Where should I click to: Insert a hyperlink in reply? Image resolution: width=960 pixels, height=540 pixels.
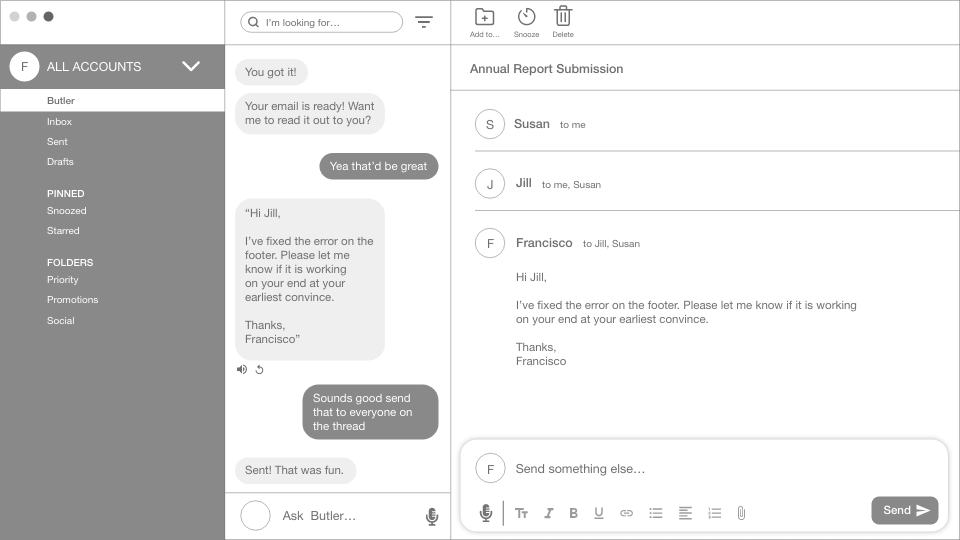tap(626, 513)
